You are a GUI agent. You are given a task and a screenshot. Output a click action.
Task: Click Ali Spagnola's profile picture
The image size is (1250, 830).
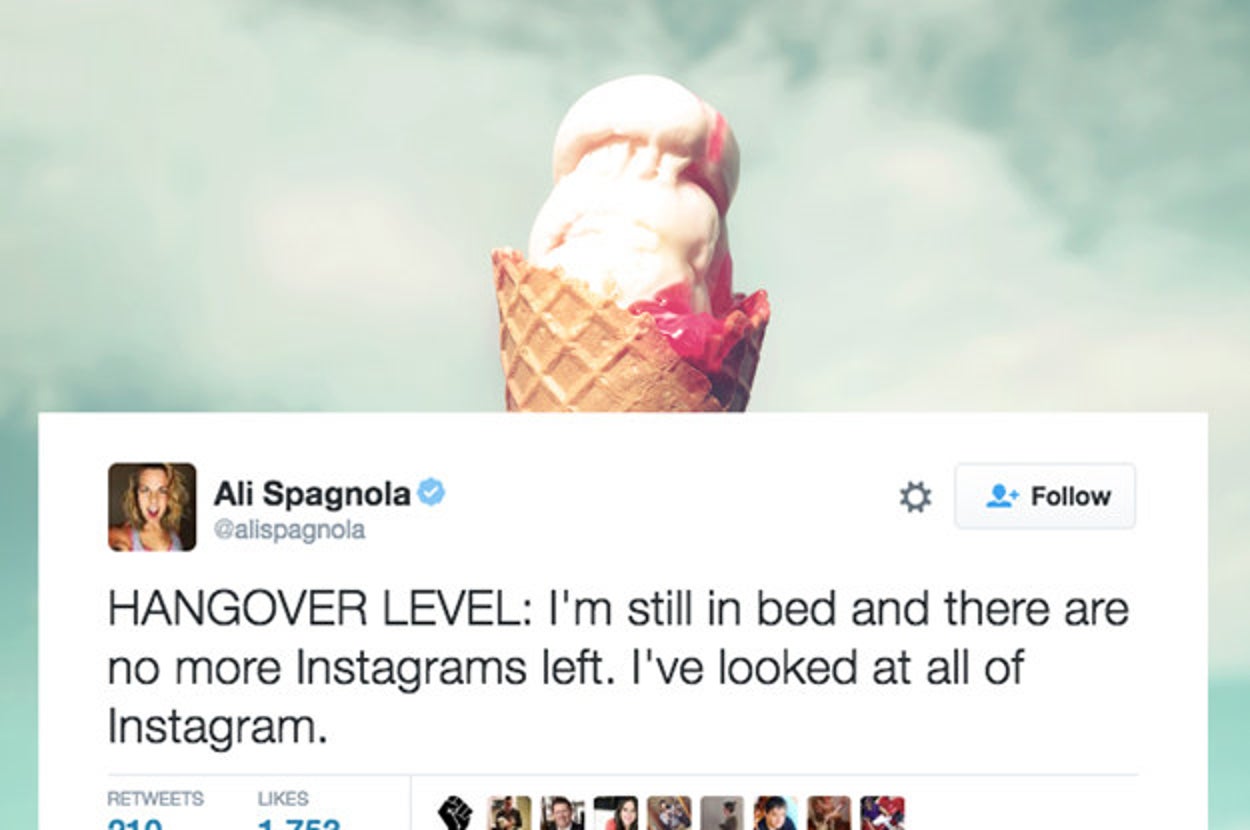click(x=152, y=507)
